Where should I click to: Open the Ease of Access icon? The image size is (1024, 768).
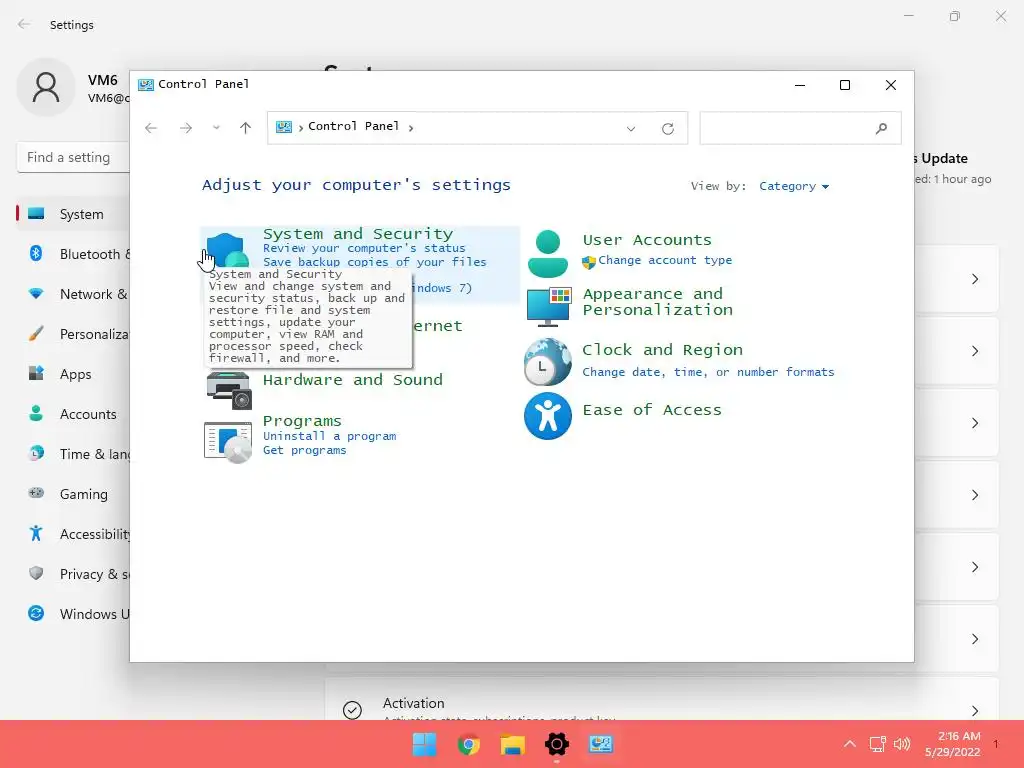point(547,416)
